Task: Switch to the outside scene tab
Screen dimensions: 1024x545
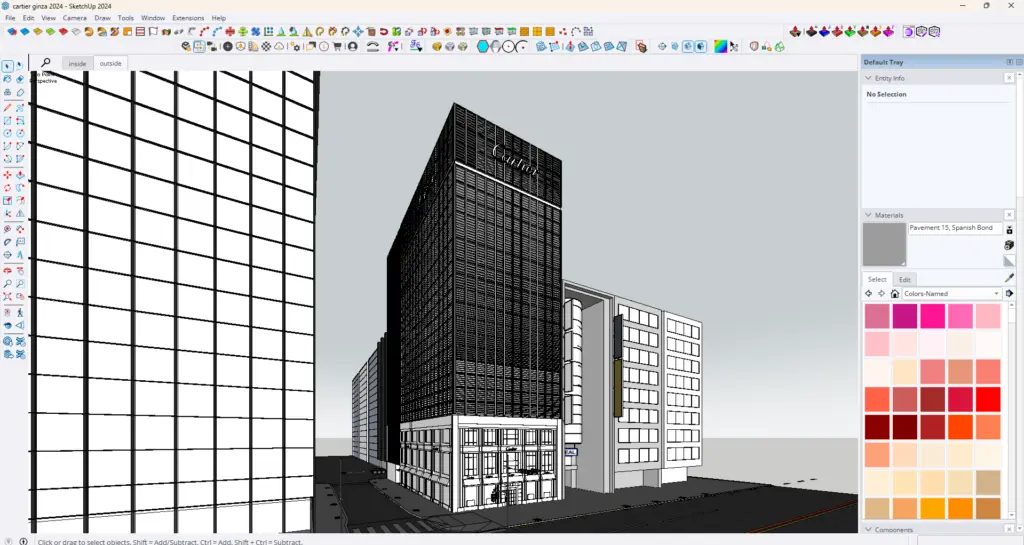Action: point(110,63)
